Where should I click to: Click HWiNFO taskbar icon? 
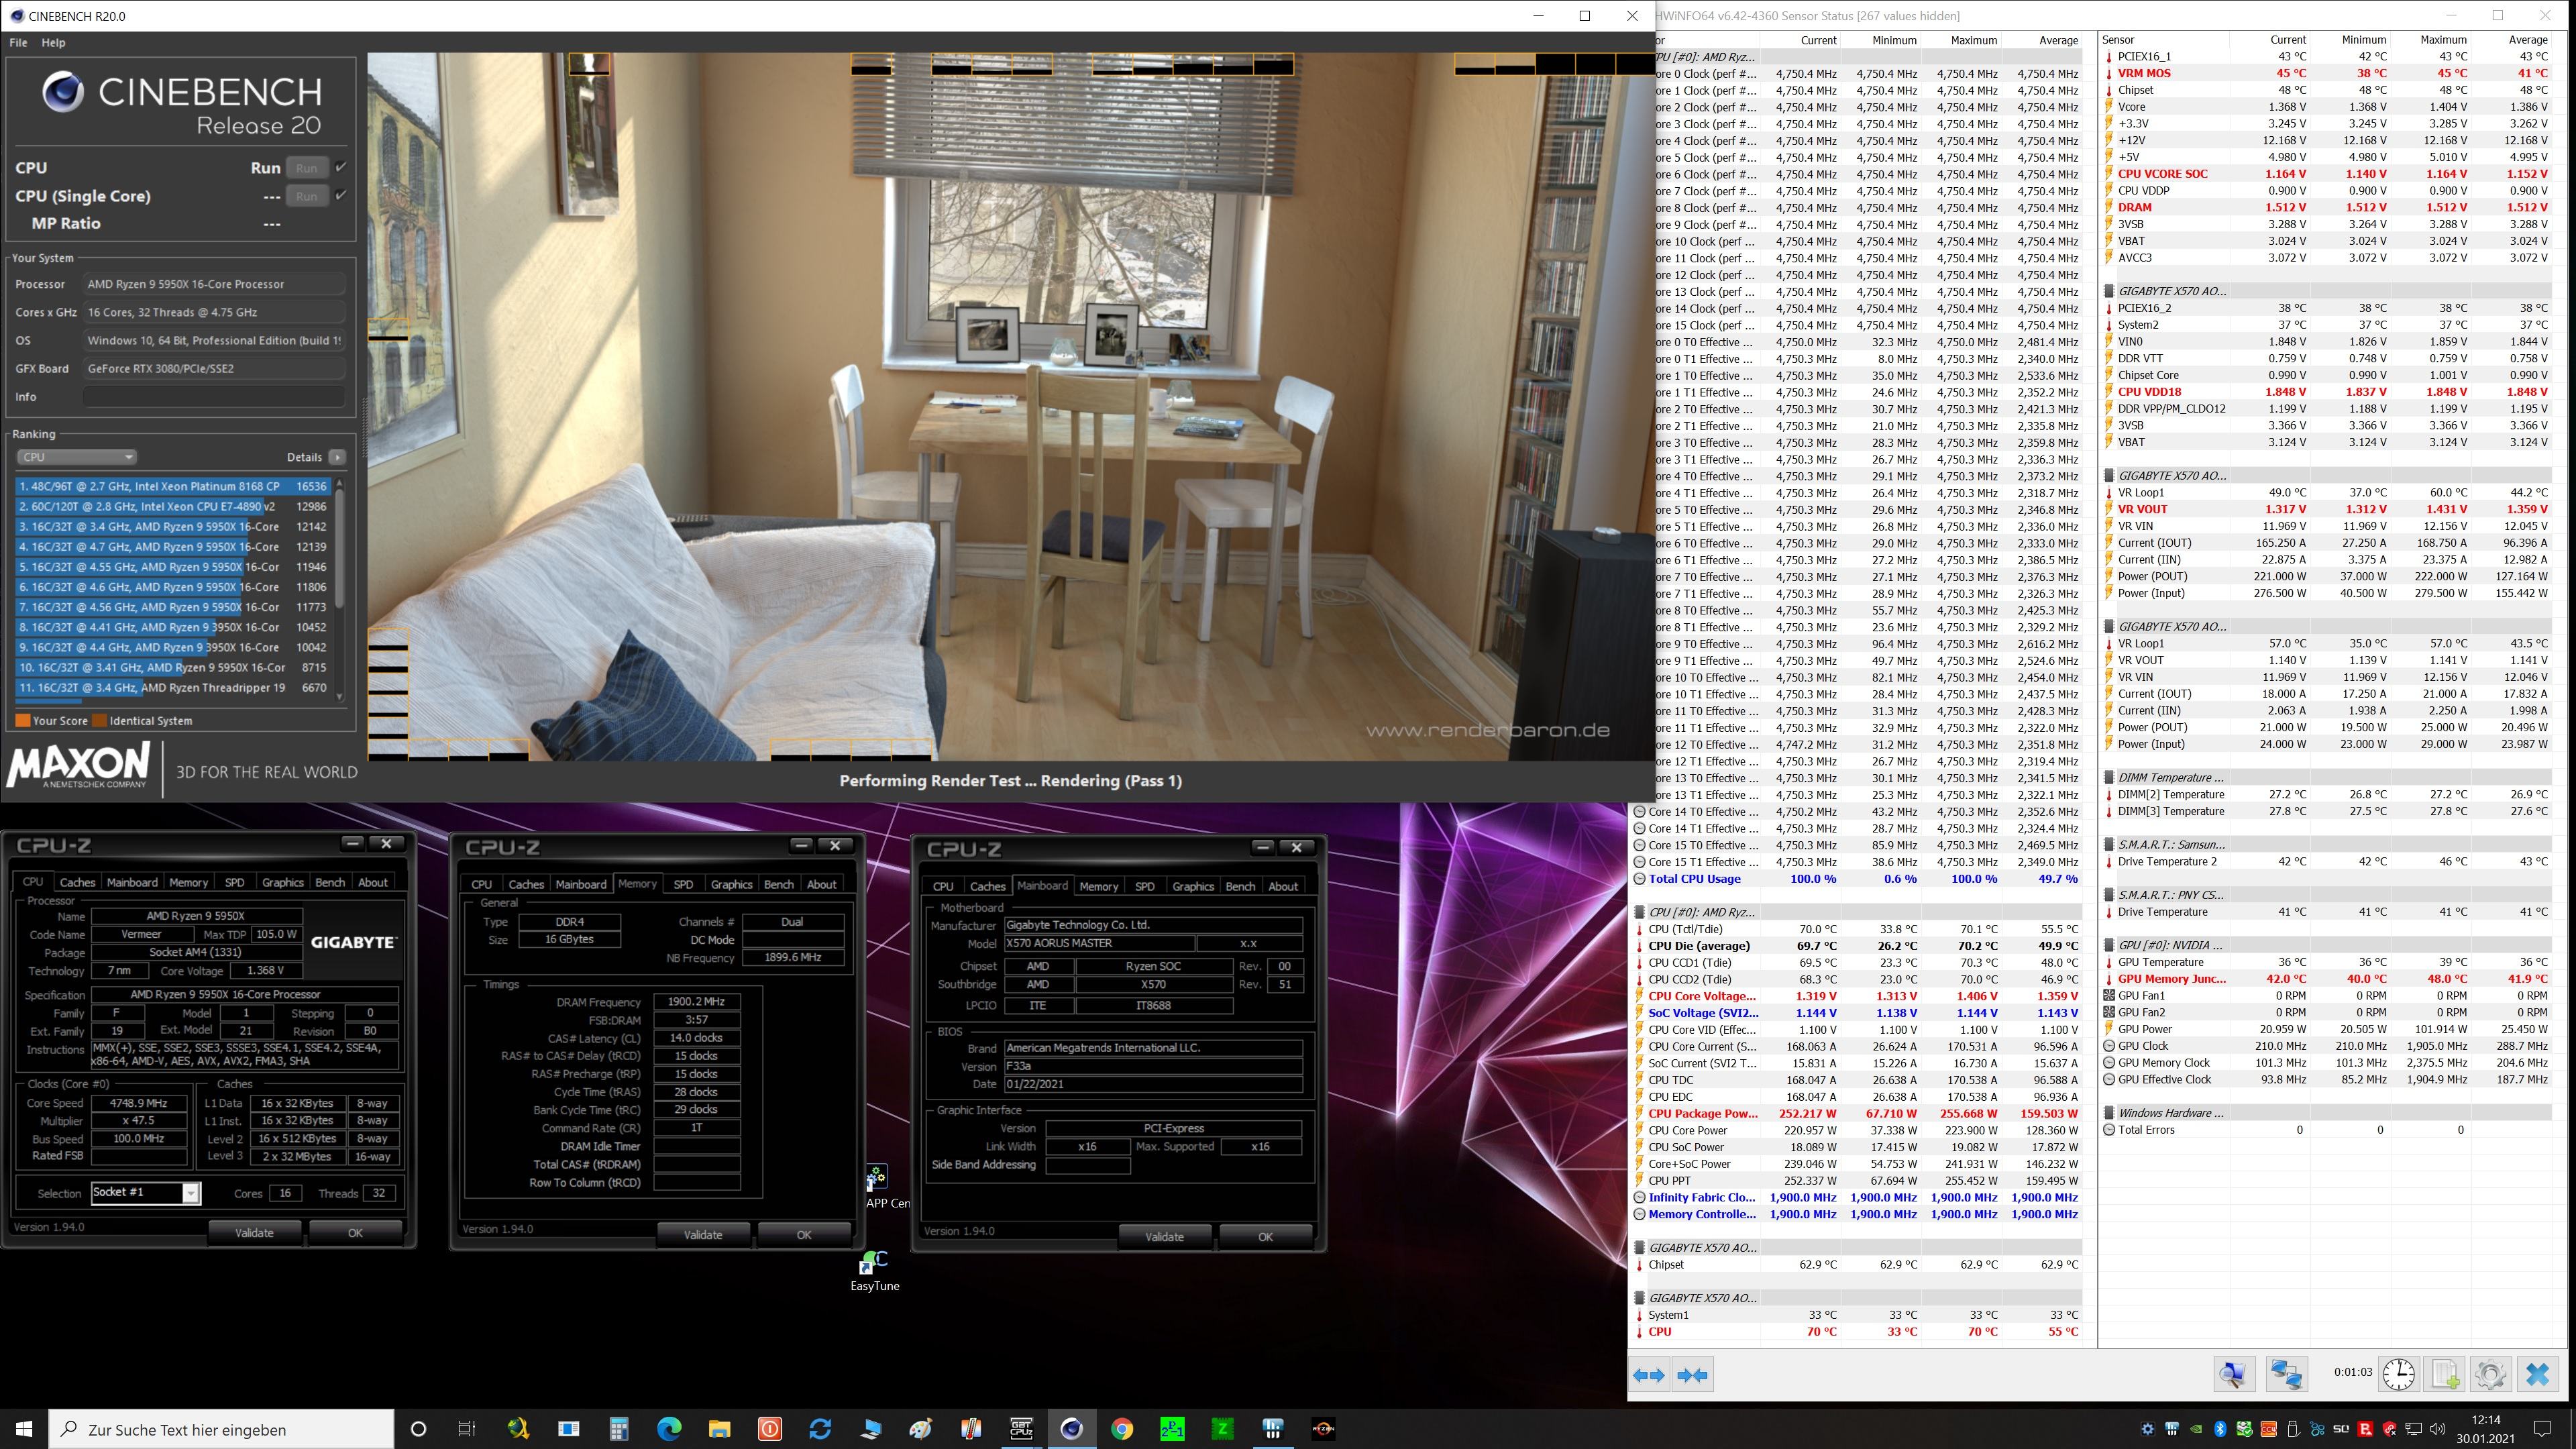coord(1272,1429)
